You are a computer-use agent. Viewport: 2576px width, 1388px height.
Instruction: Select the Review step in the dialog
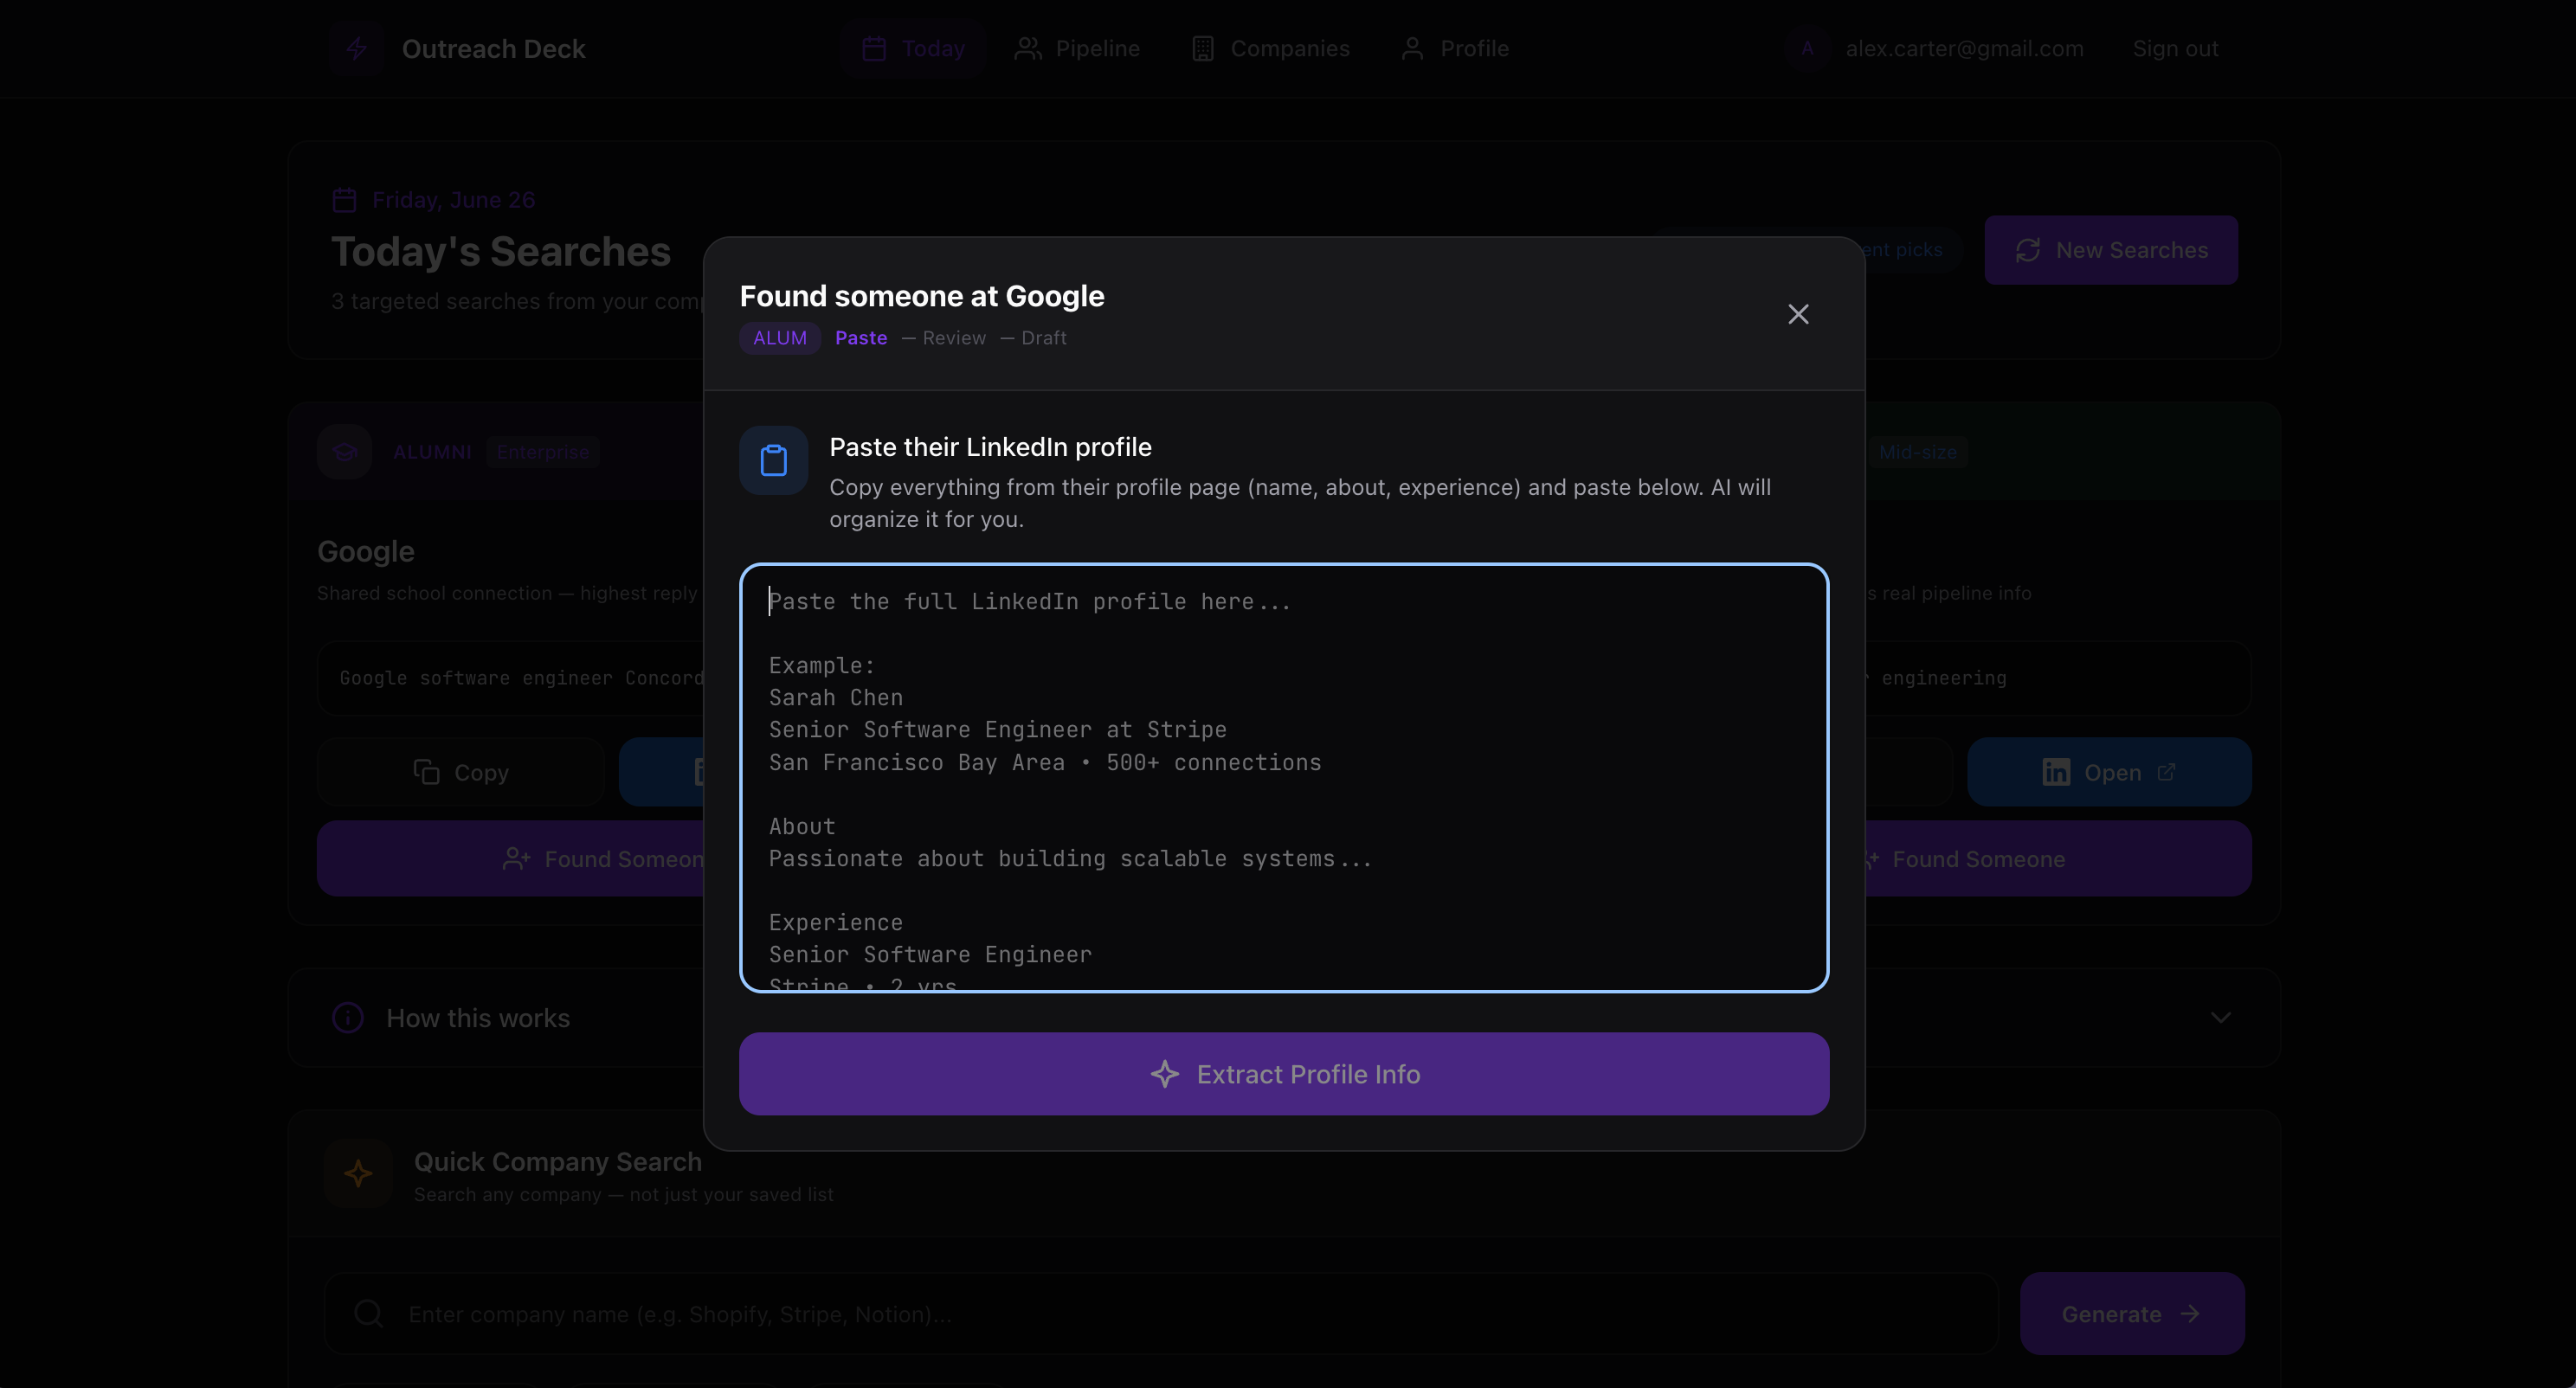(x=954, y=338)
